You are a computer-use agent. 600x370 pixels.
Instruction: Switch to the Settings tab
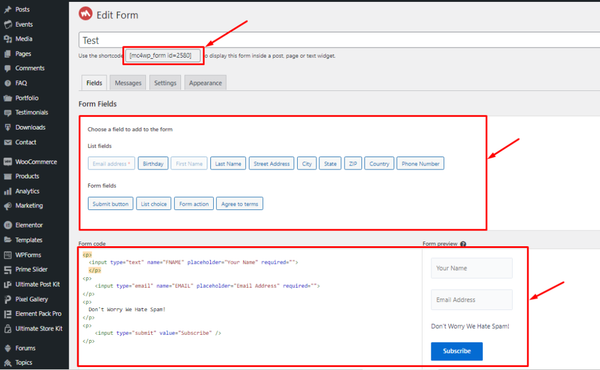[165, 83]
